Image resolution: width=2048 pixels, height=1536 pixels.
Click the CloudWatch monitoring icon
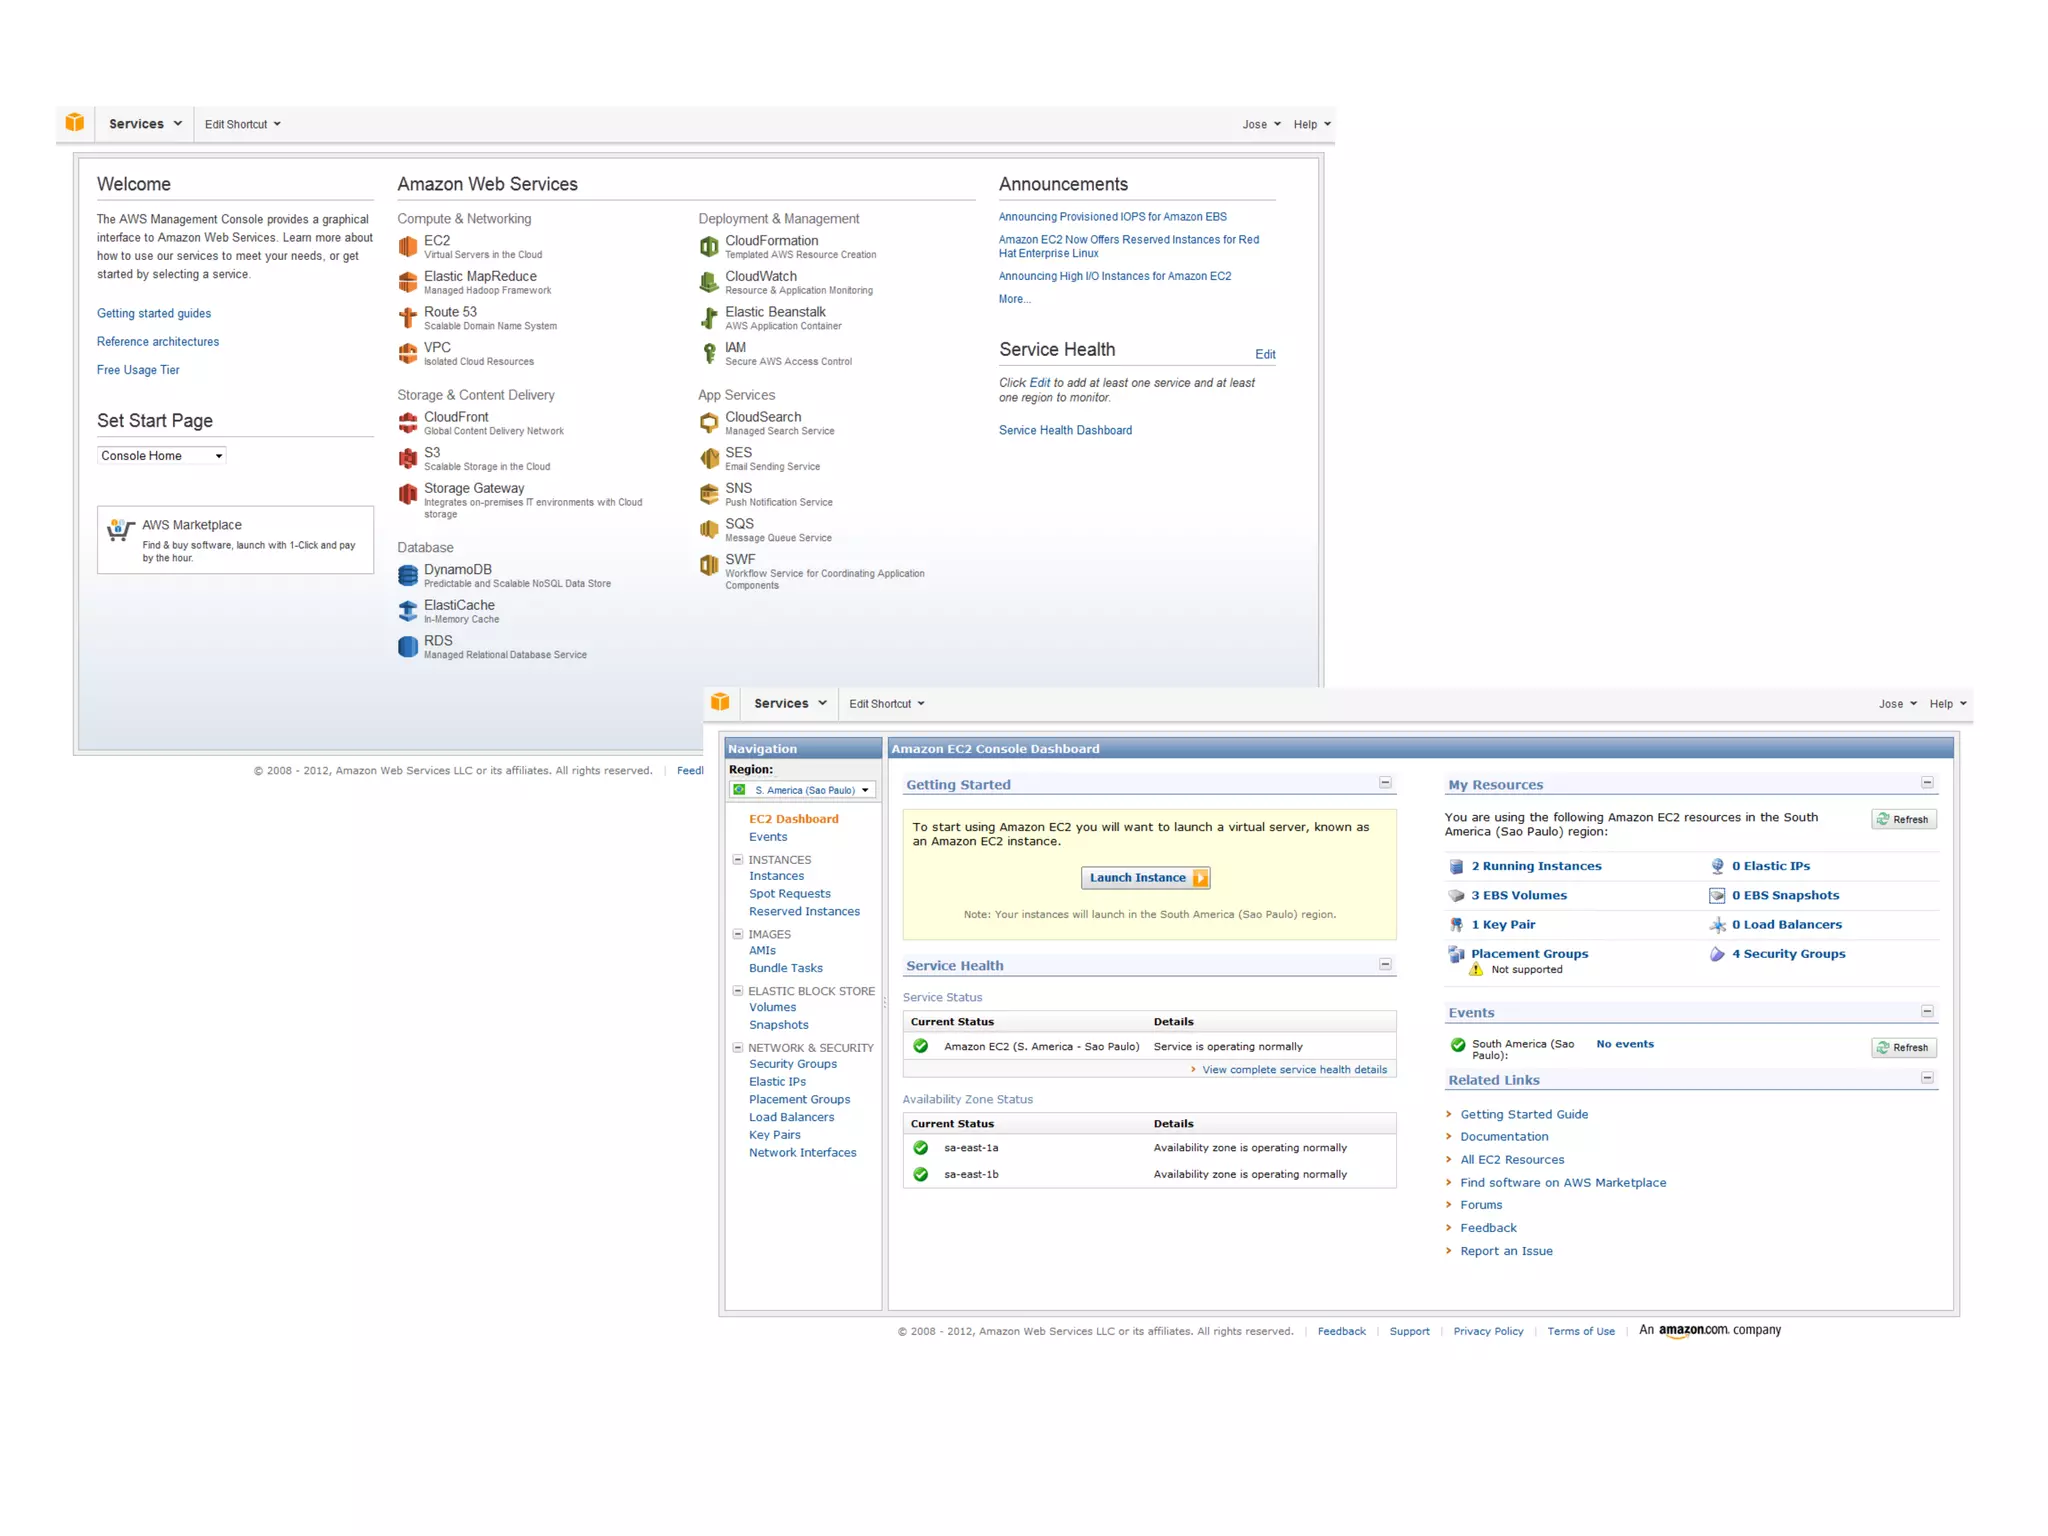coord(709,282)
